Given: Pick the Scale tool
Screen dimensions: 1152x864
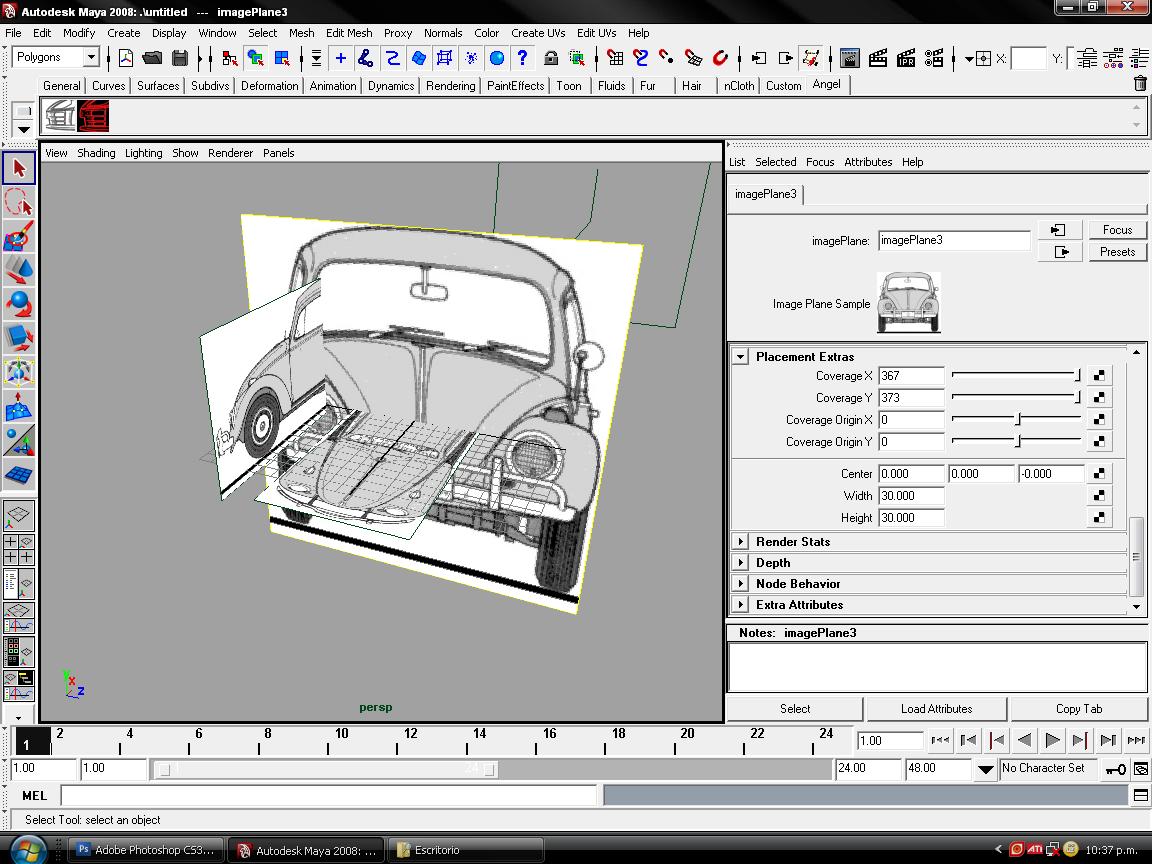Looking at the screenshot, I should point(19,338).
